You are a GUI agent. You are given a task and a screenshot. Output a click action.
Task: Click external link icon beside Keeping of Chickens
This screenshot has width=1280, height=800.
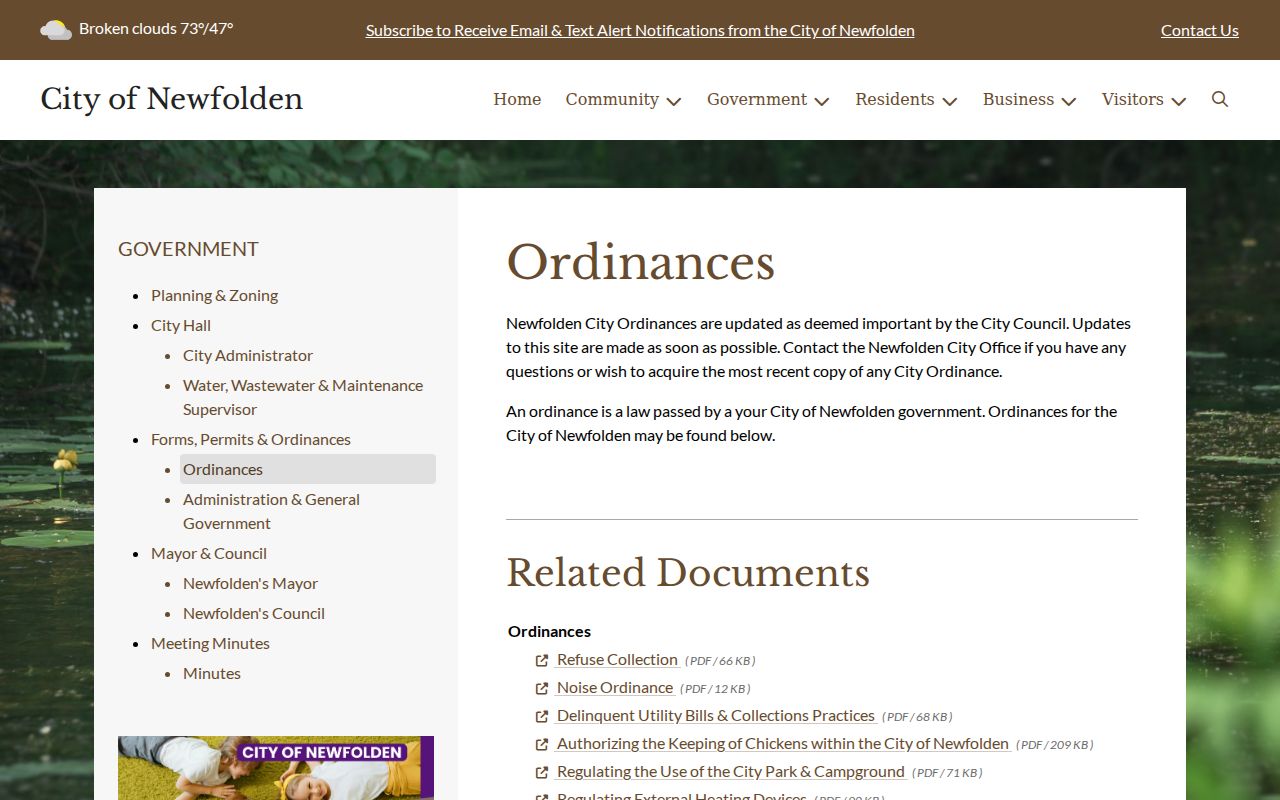coord(542,744)
